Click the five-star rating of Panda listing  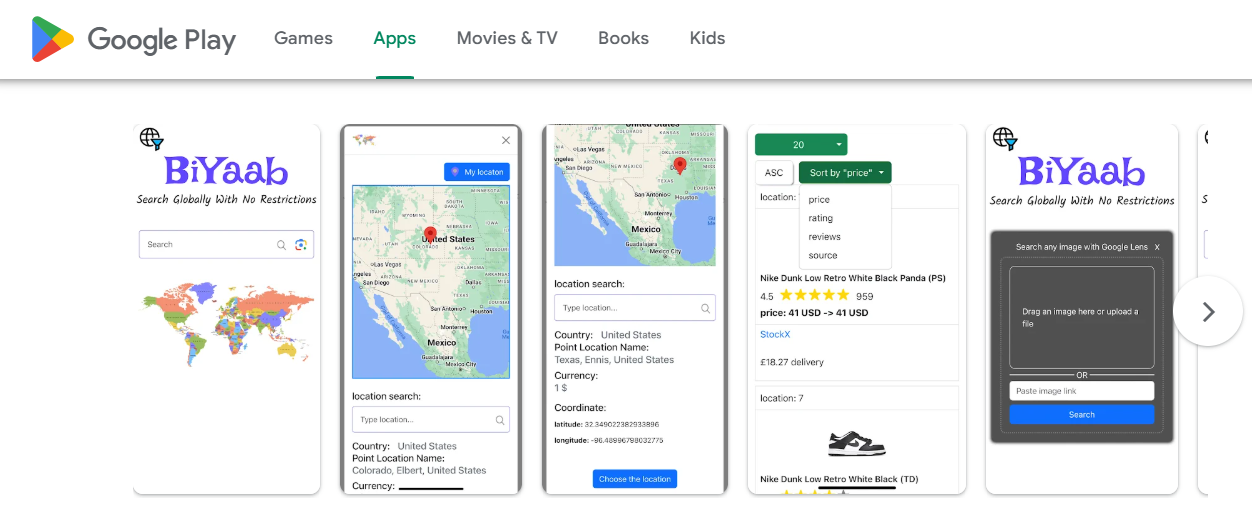coord(815,295)
